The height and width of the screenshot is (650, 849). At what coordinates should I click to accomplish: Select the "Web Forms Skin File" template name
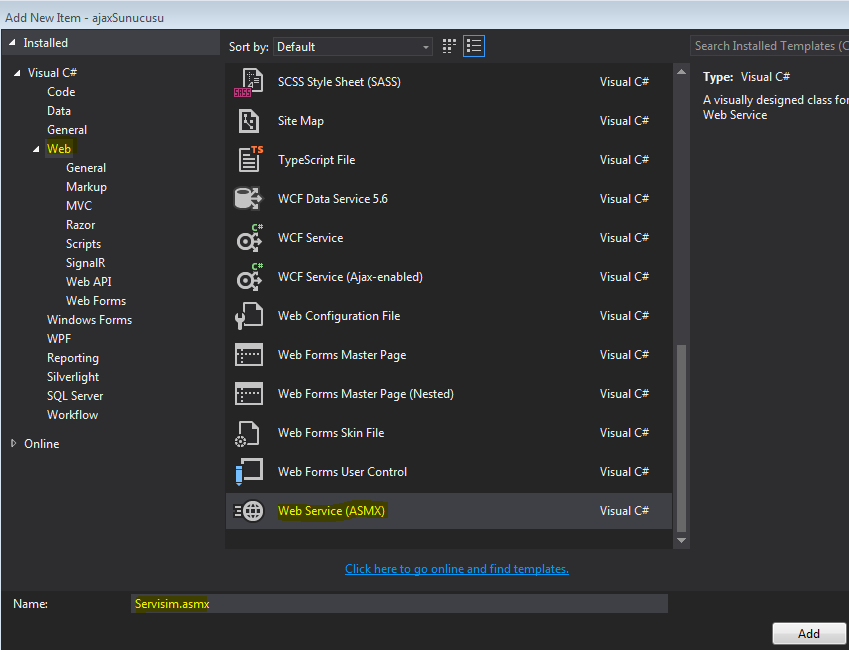tap(331, 433)
